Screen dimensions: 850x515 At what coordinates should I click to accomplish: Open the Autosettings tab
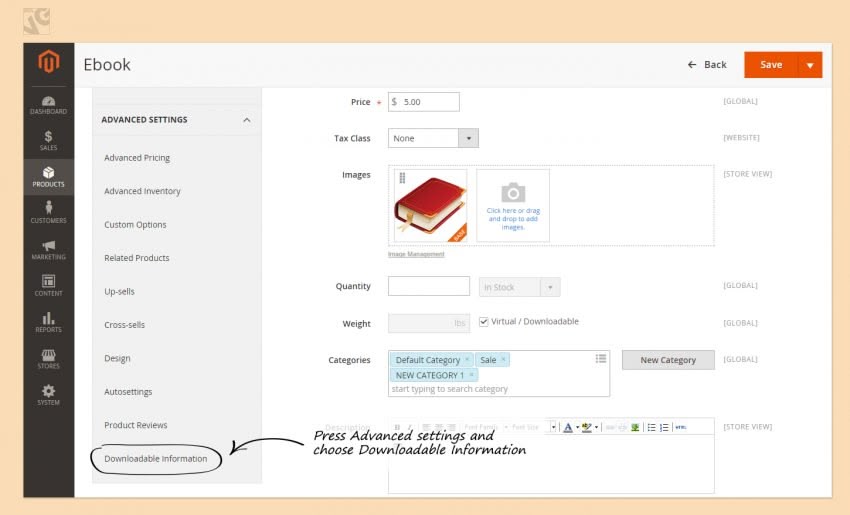(128, 391)
